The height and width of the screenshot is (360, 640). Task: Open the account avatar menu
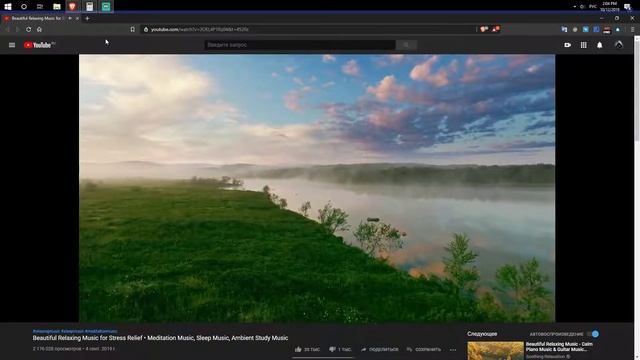(x=619, y=45)
